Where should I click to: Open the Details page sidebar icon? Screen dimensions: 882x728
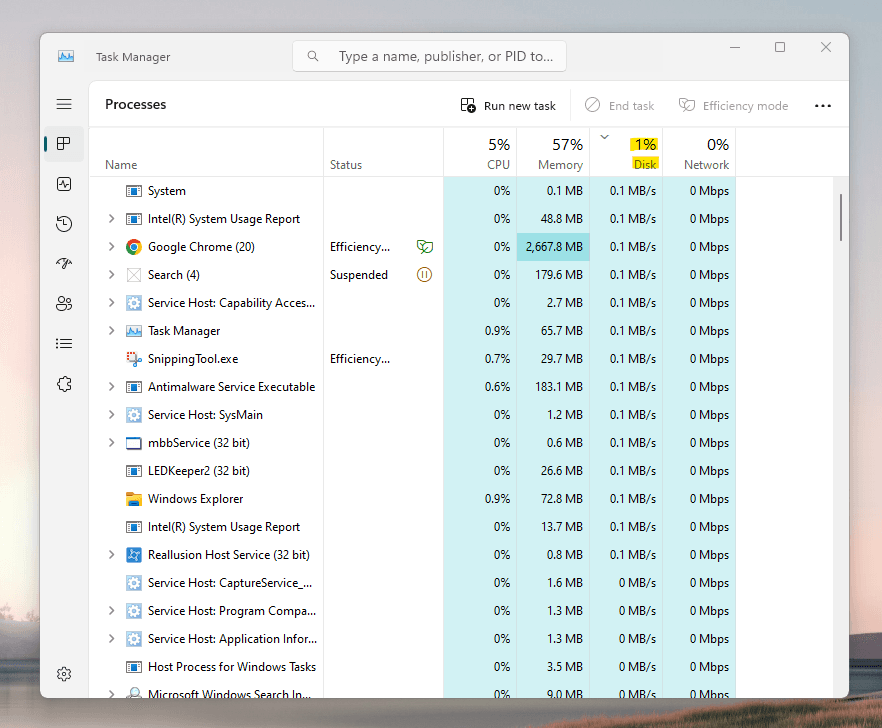coord(64,344)
